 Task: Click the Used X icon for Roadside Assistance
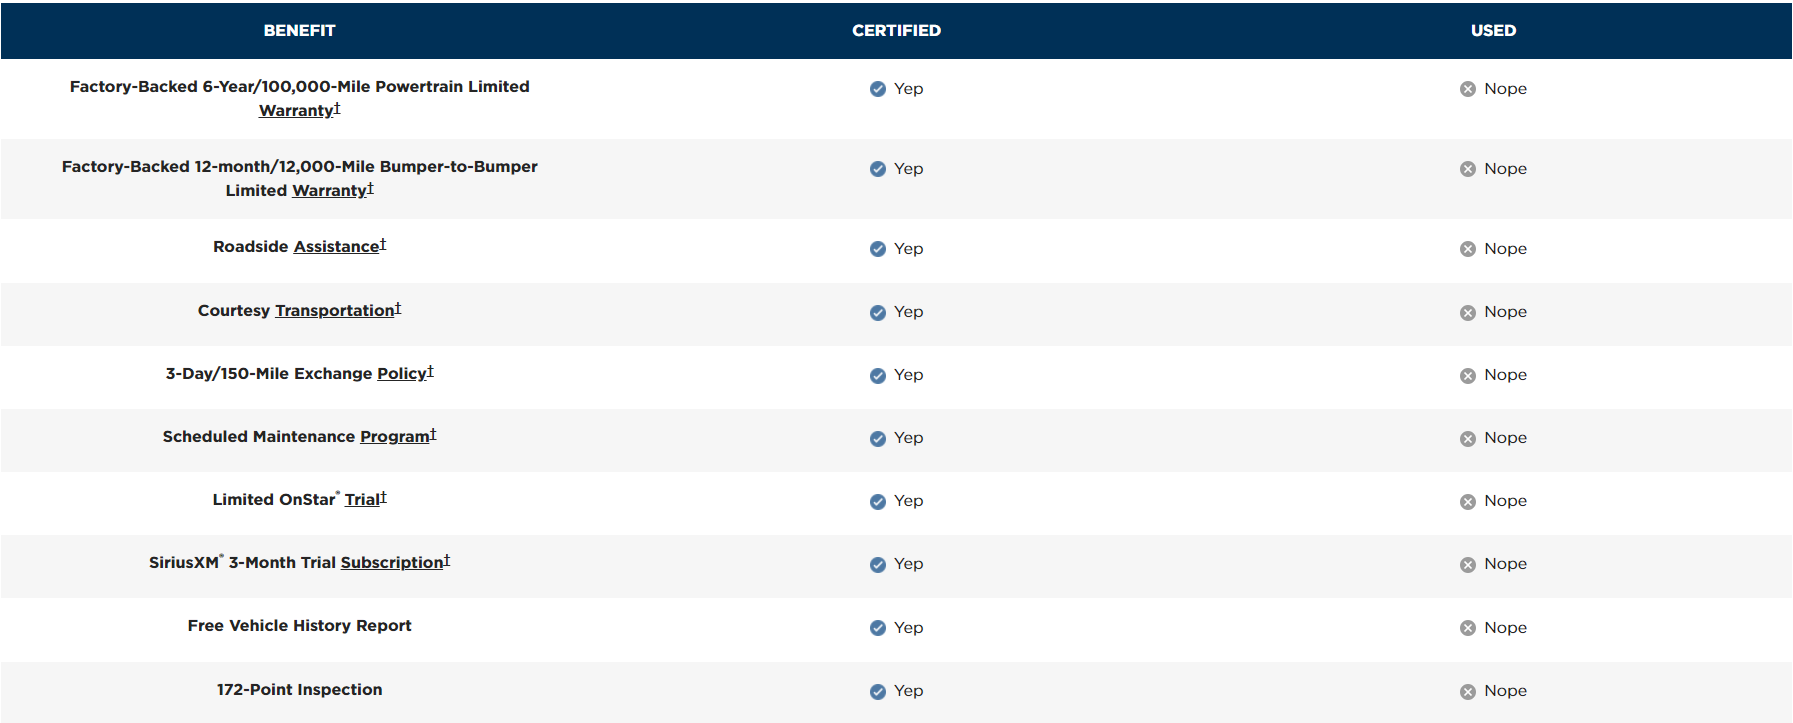[1468, 249]
